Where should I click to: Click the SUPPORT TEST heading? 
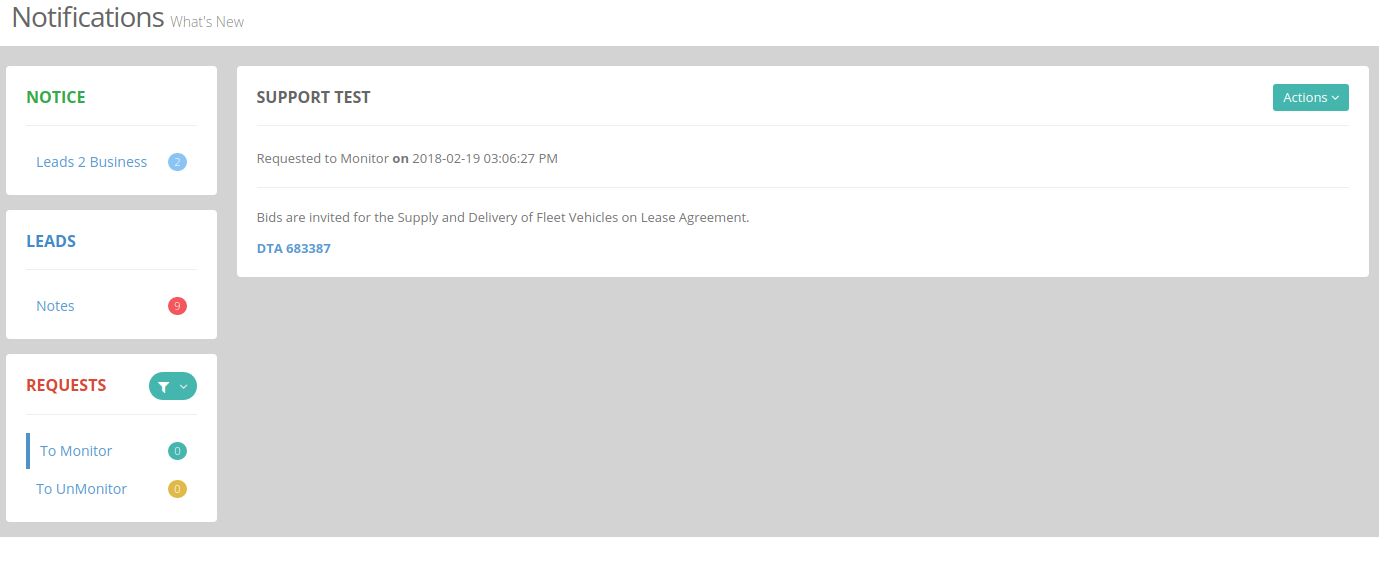click(x=314, y=97)
